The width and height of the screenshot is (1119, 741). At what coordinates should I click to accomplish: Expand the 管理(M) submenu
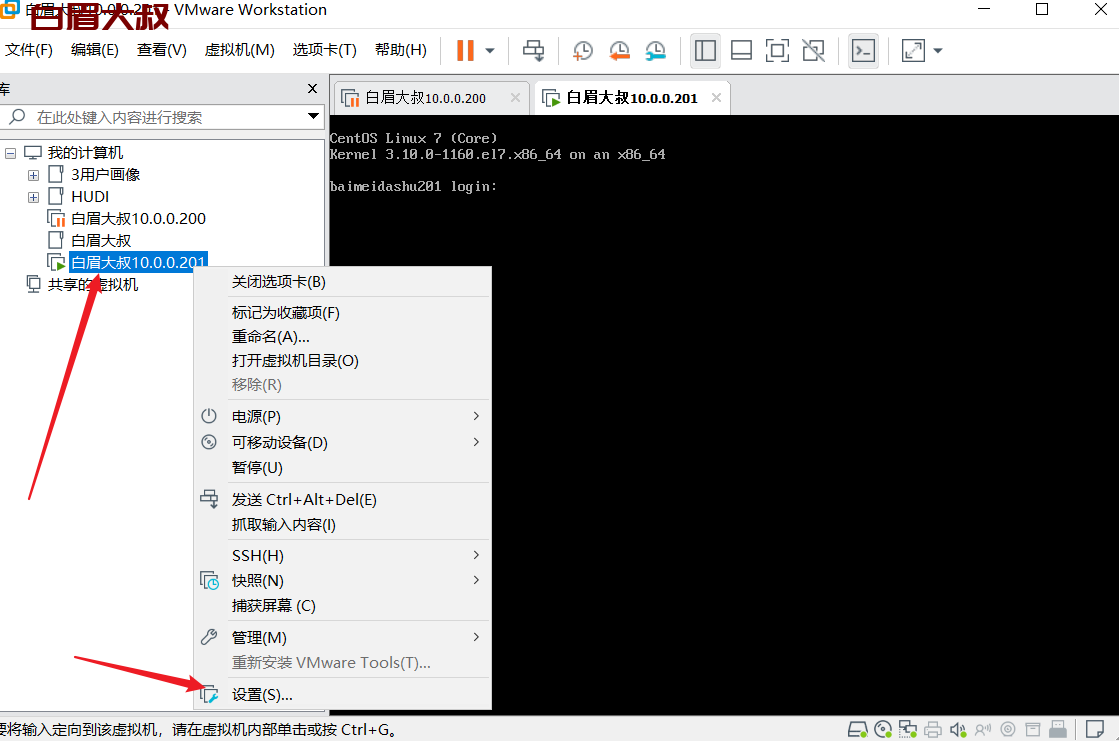343,637
